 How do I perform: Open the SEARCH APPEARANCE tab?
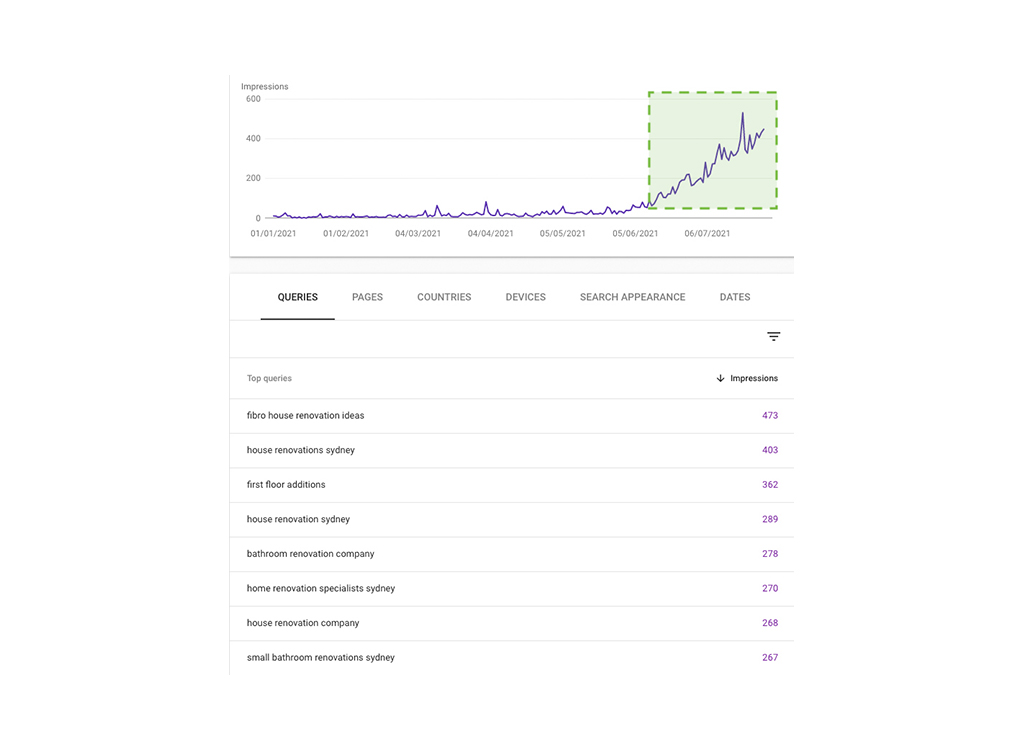coord(632,297)
